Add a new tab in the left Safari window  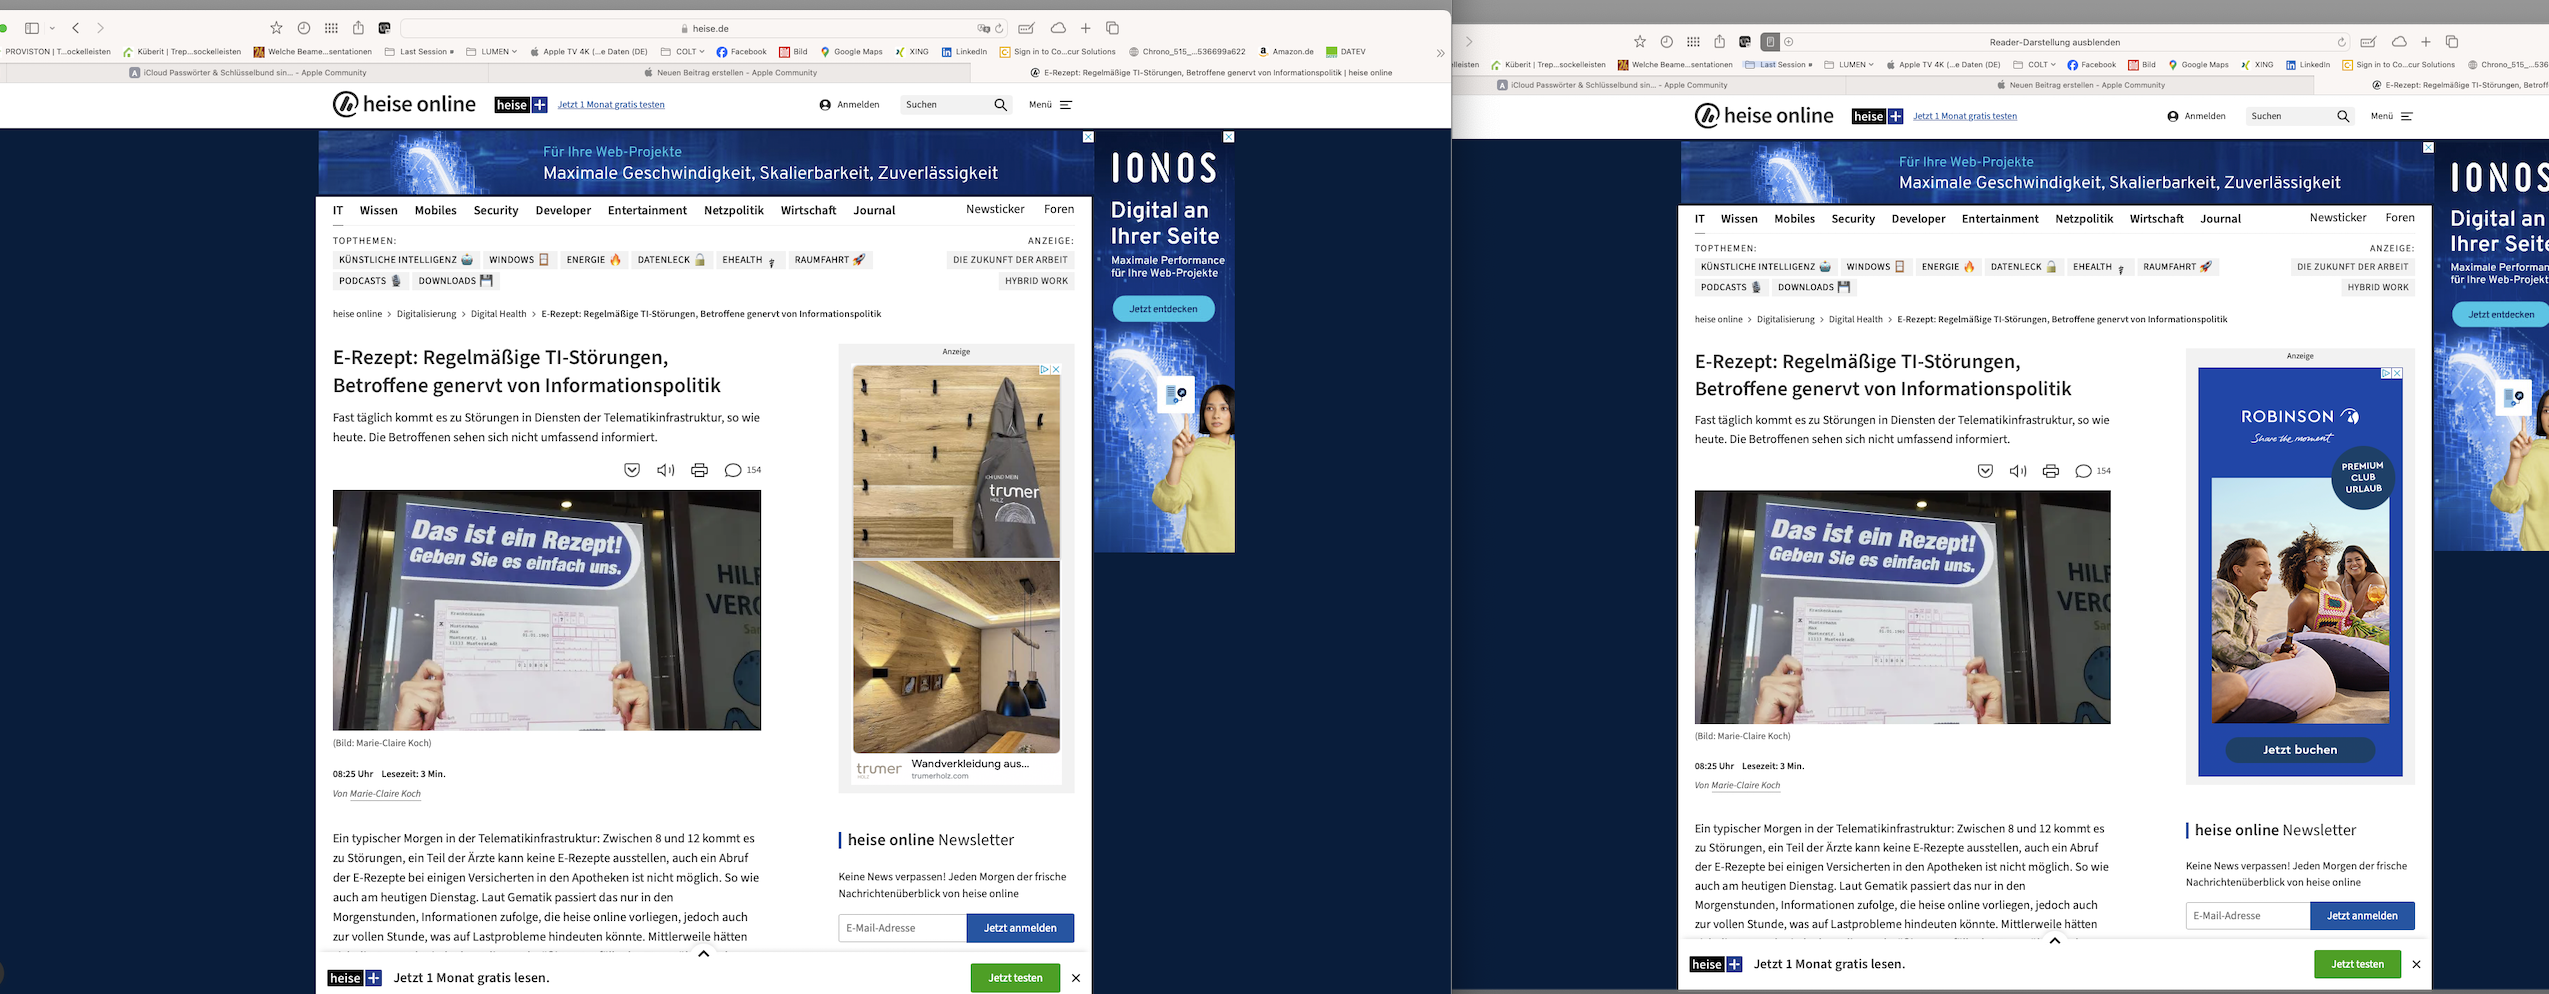tap(1085, 28)
